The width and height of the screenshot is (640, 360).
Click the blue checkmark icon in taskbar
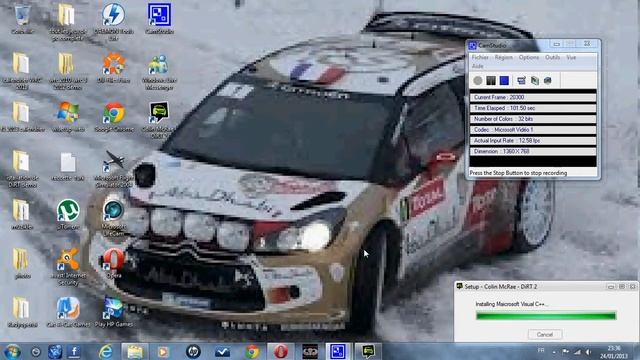[x=222, y=351]
